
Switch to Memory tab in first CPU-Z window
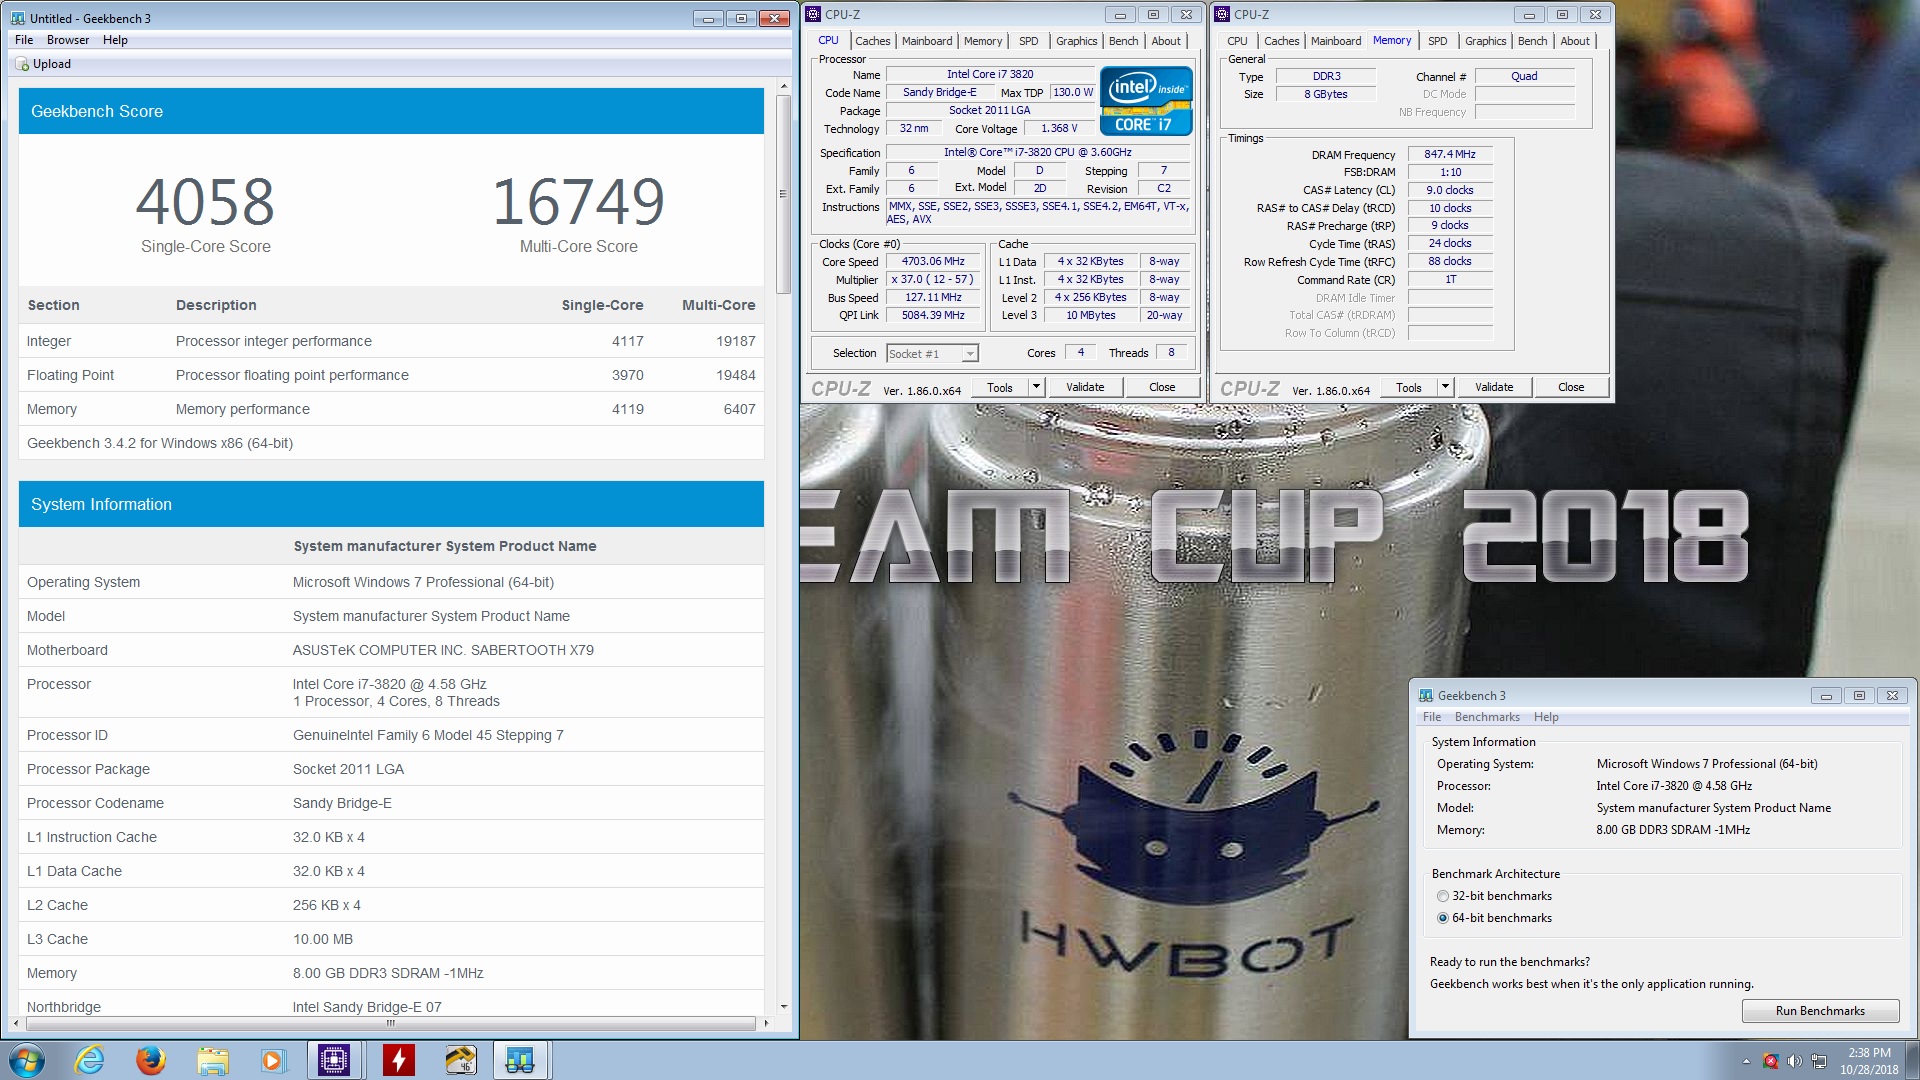pyautogui.click(x=983, y=41)
